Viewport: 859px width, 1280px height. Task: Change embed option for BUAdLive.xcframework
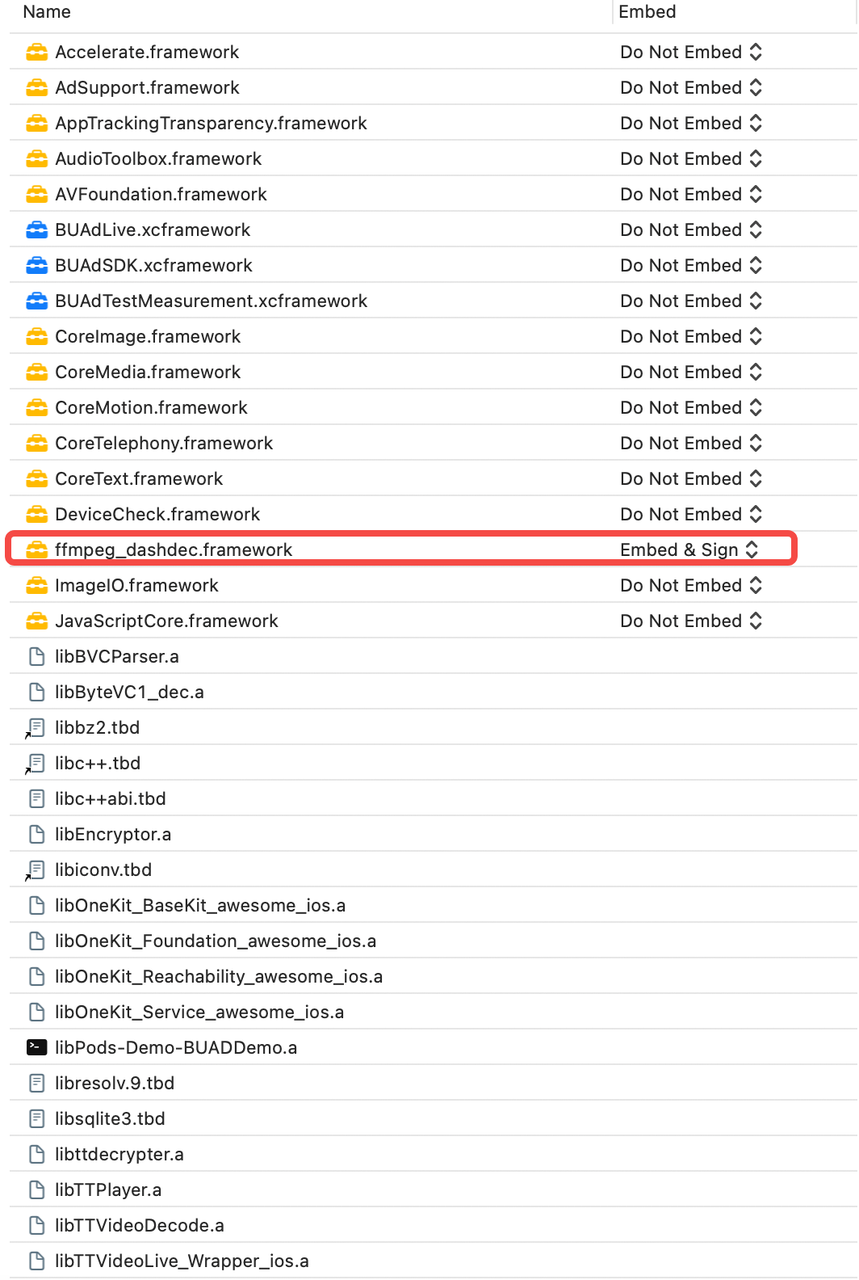pyautogui.click(x=691, y=230)
